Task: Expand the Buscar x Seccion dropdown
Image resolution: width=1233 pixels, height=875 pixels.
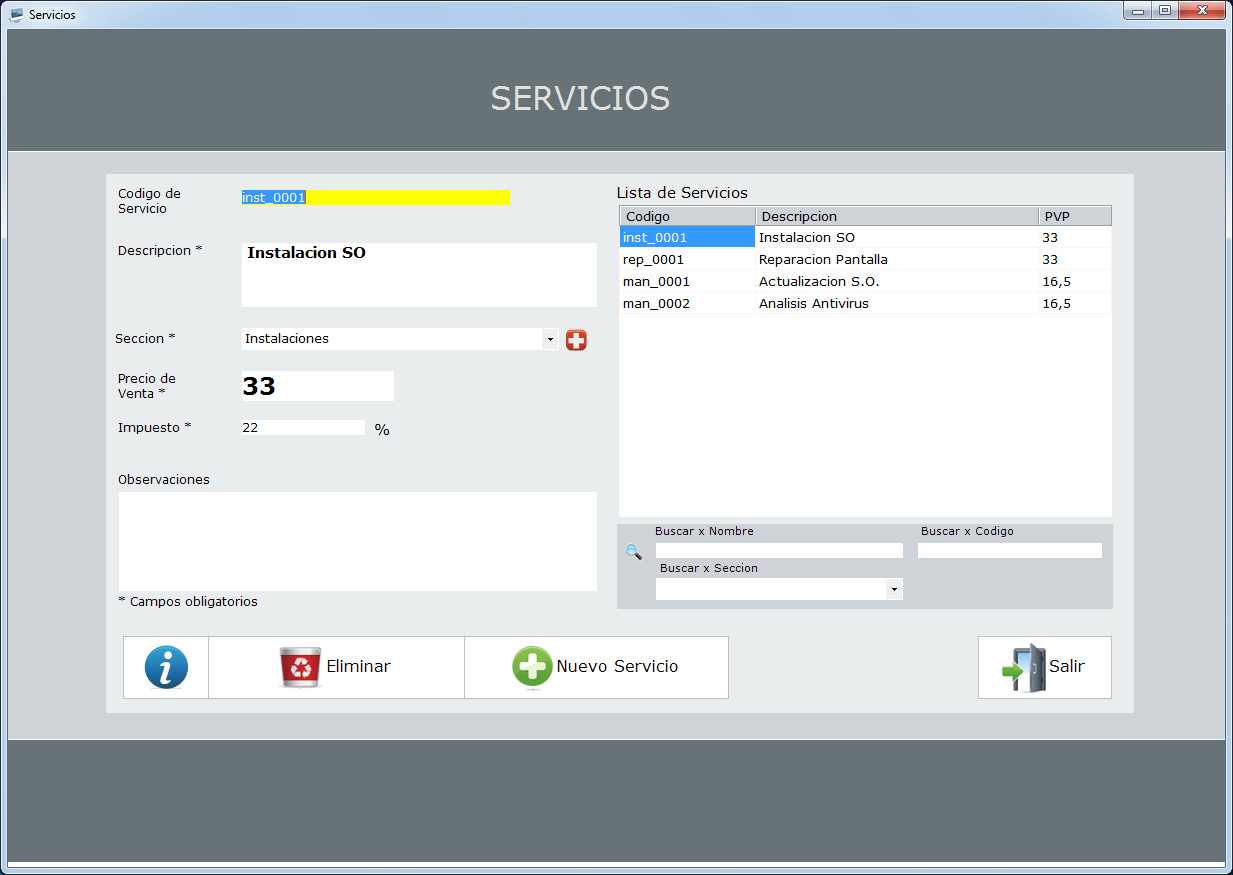Action: [893, 590]
